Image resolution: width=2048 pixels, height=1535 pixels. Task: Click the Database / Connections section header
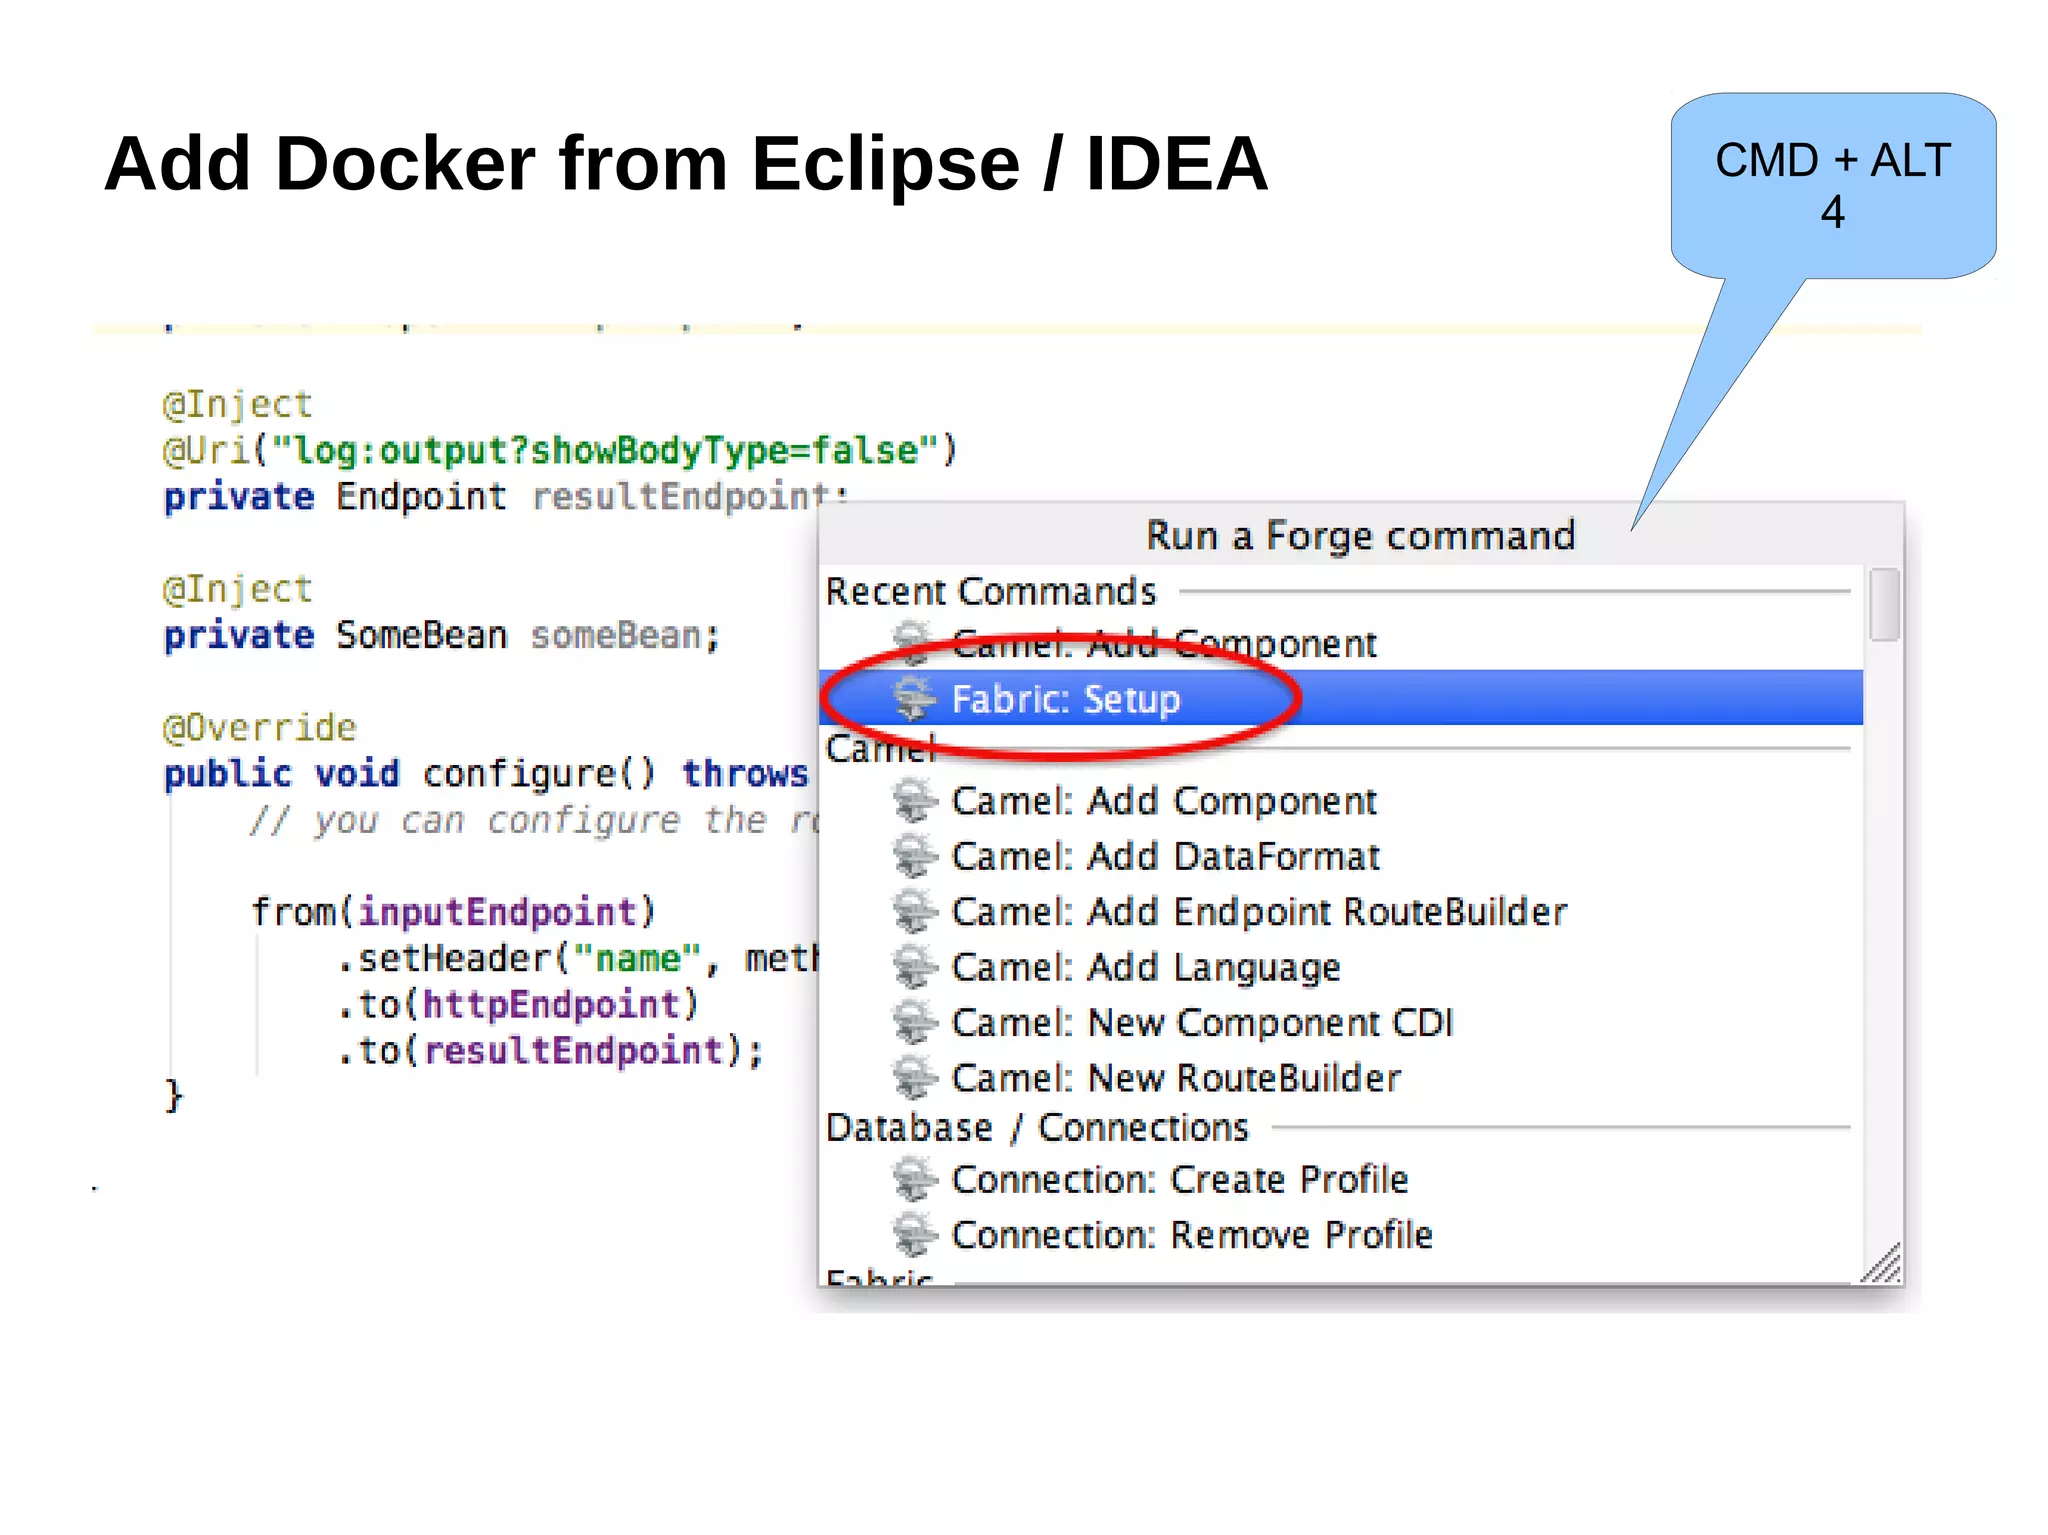[1037, 1128]
